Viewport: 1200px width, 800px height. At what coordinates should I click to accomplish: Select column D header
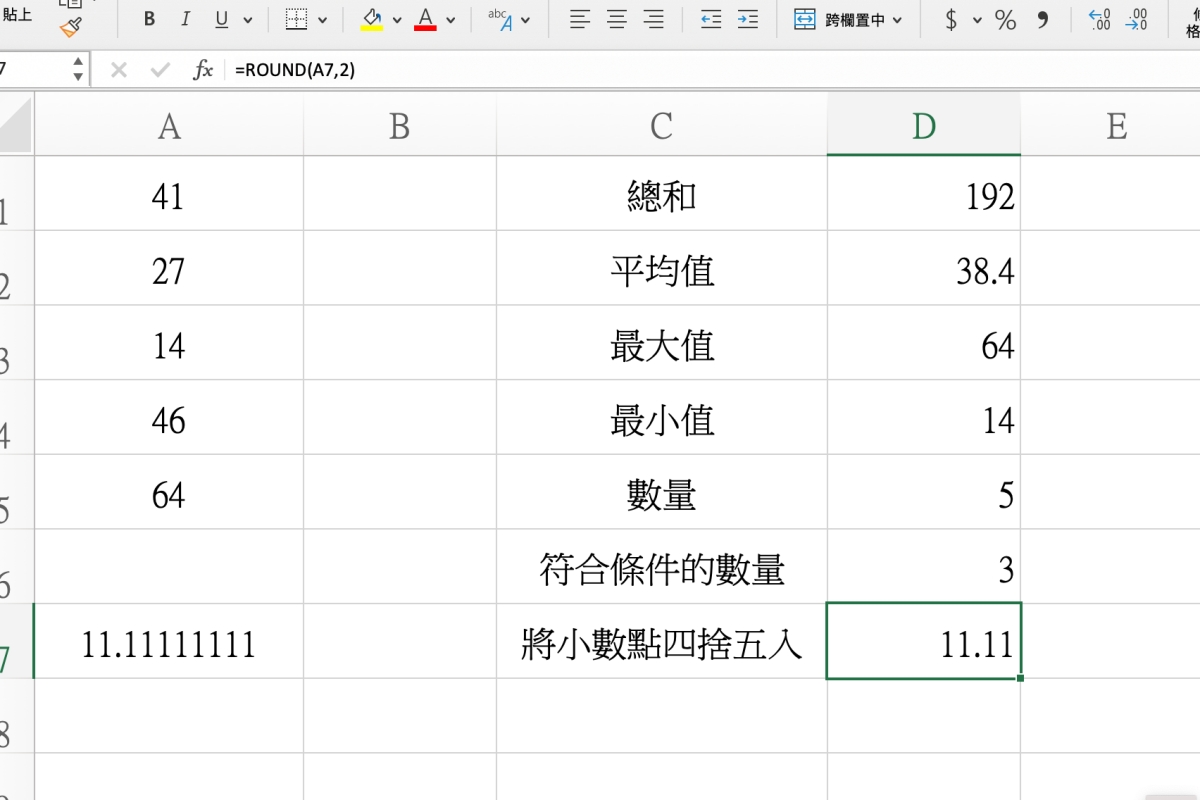[923, 125]
